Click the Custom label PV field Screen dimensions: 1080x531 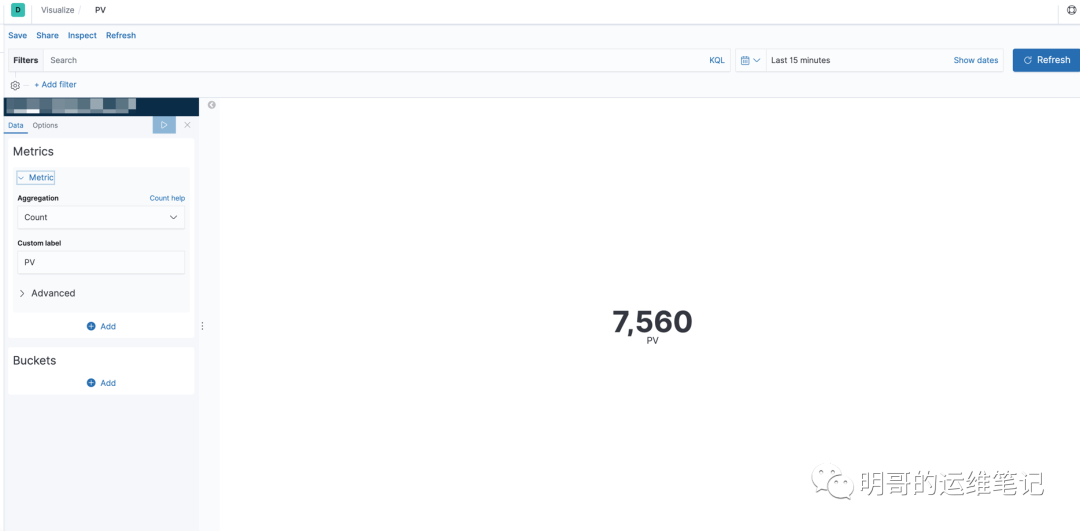(101, 262)
